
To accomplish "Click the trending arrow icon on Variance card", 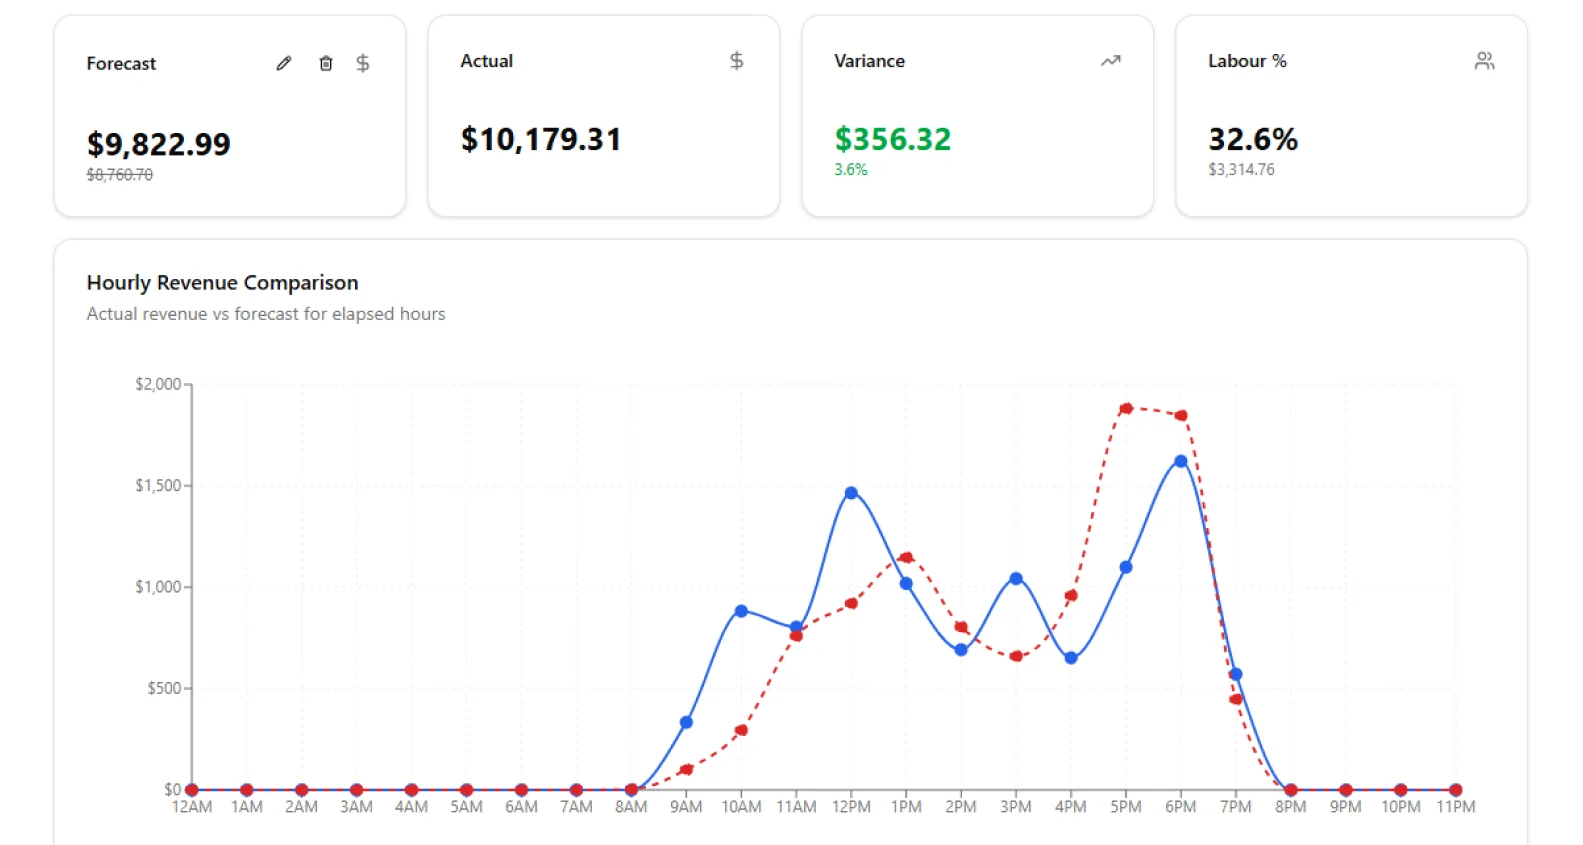I will pyautogui.click(x=1110, y=61).
